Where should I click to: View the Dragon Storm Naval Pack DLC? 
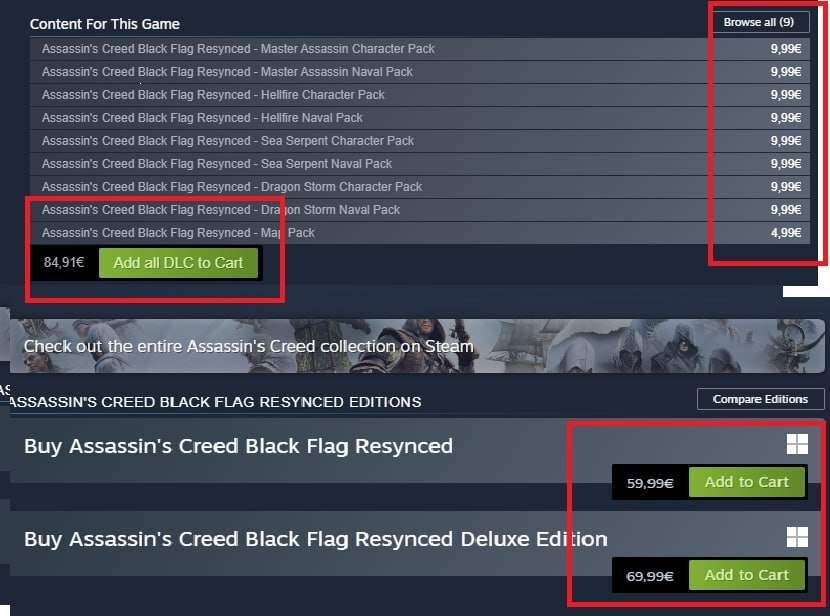point(420,210)
